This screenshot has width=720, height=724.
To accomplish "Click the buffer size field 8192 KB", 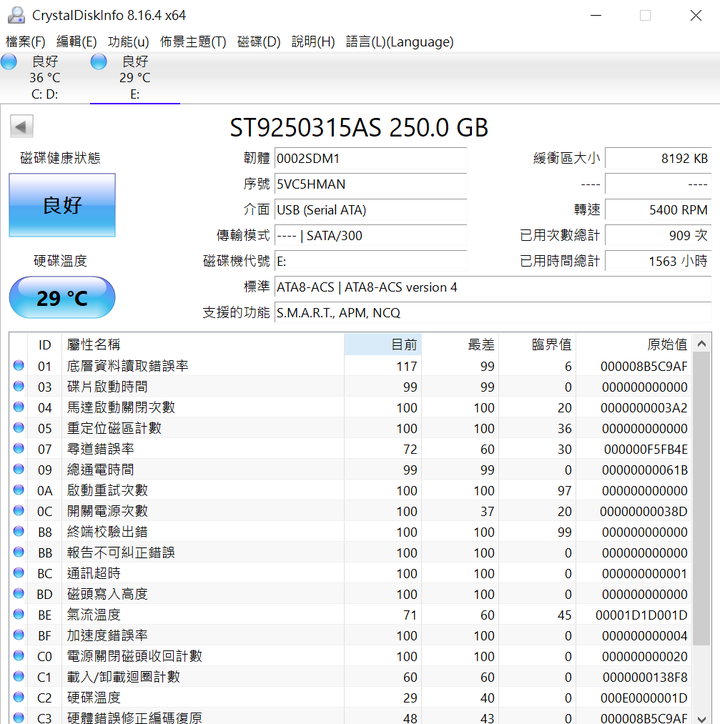I will (x=658, y=158).
